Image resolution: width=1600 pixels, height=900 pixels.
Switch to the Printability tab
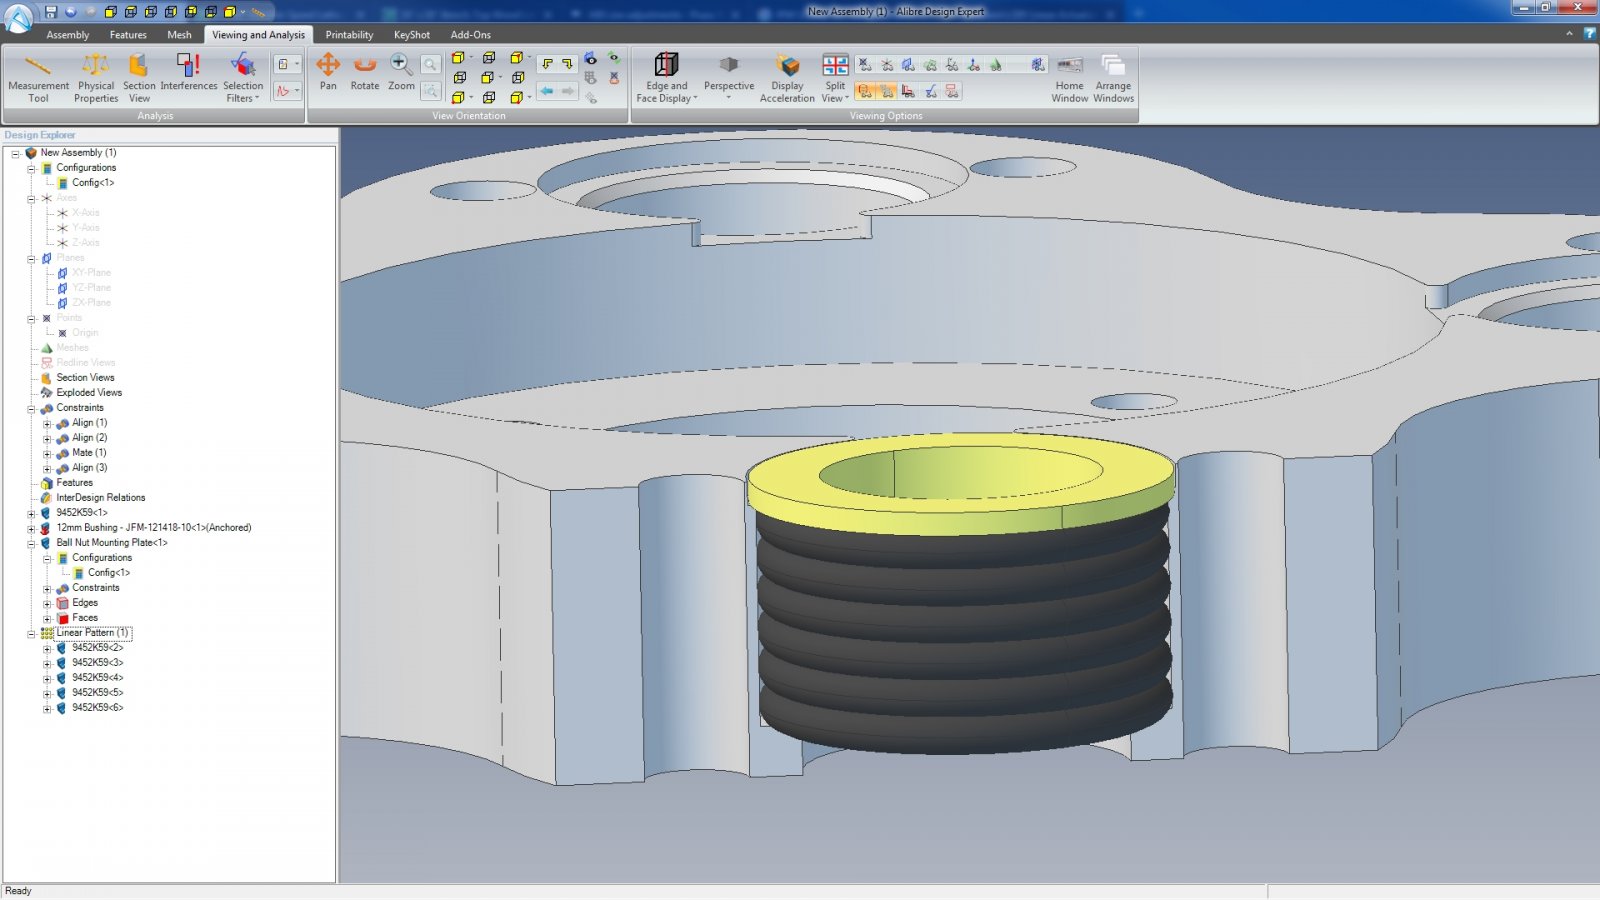(x=349, y=35)
